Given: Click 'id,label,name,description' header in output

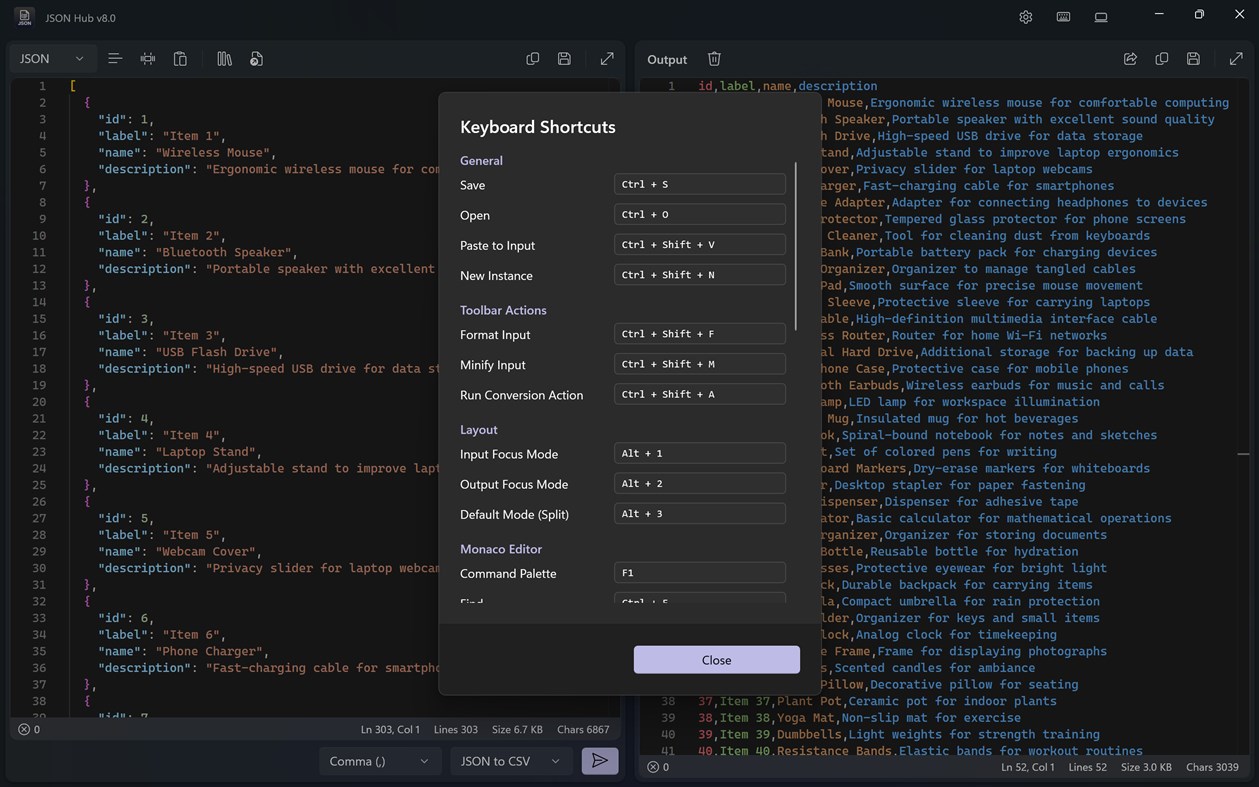Looking at the screenshot, I should pyautogui.click(x=788, y=86).
